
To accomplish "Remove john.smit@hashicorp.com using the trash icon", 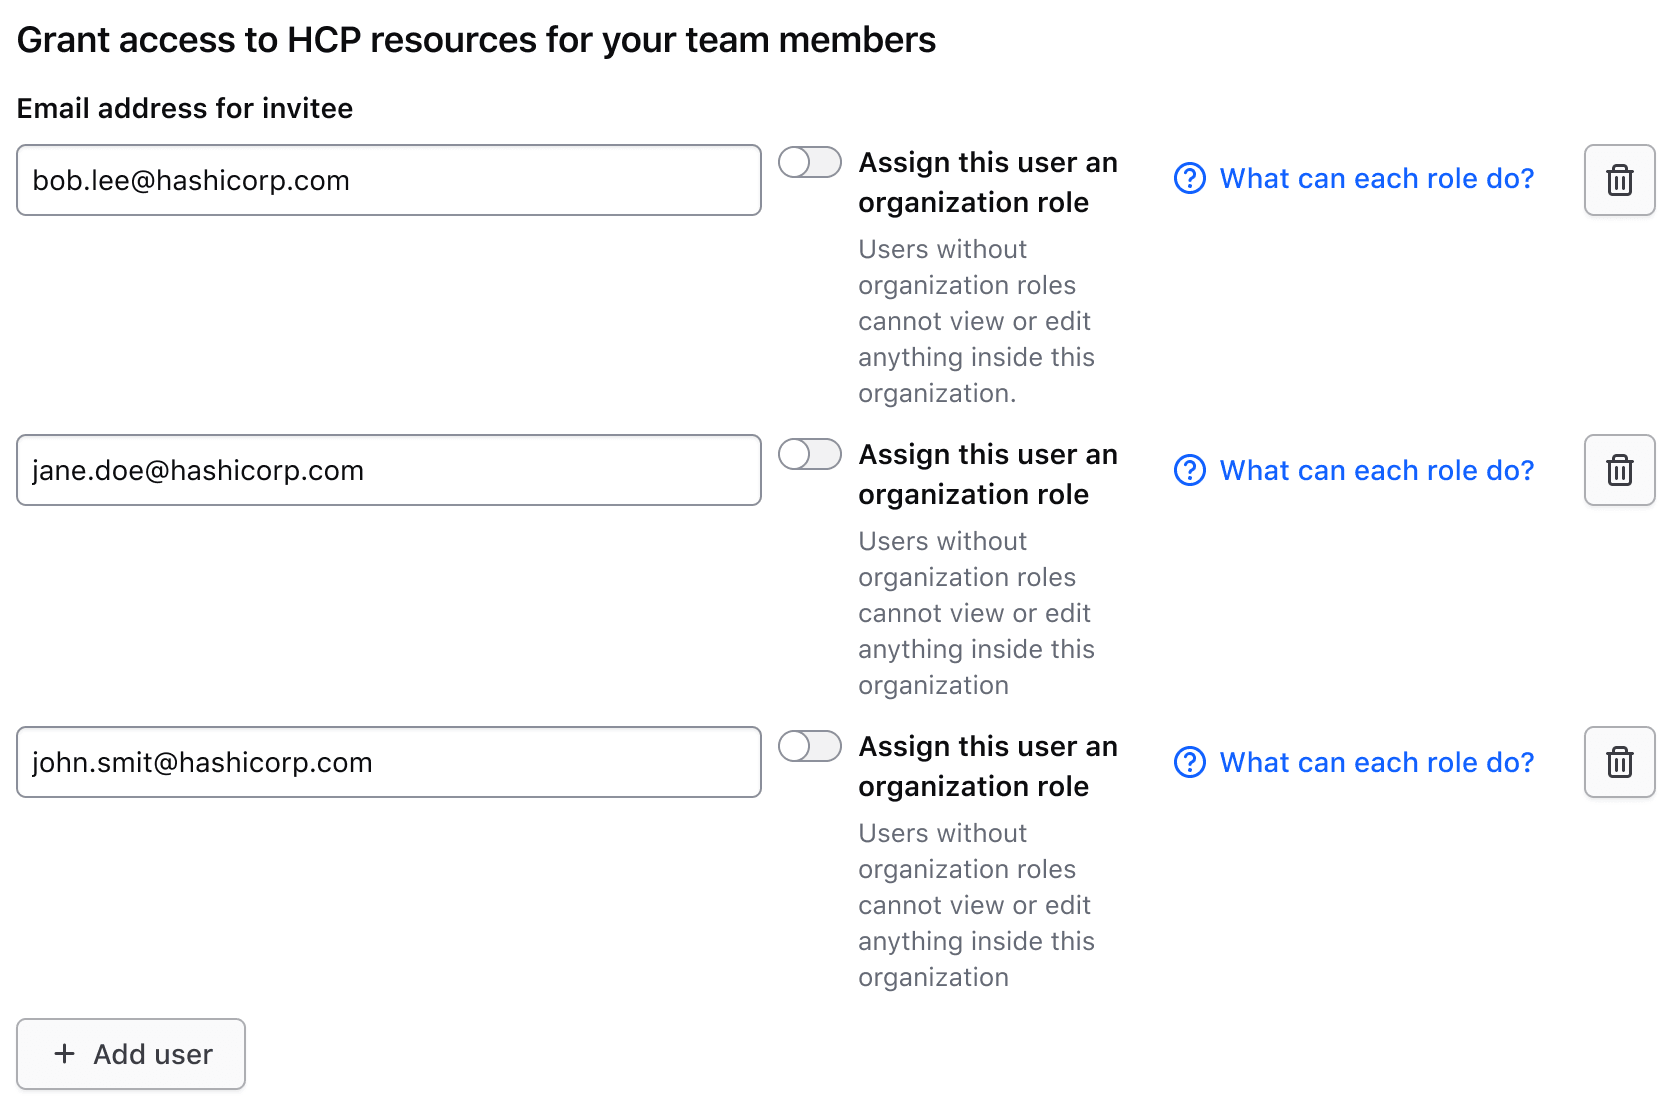I will (1619, 762).
